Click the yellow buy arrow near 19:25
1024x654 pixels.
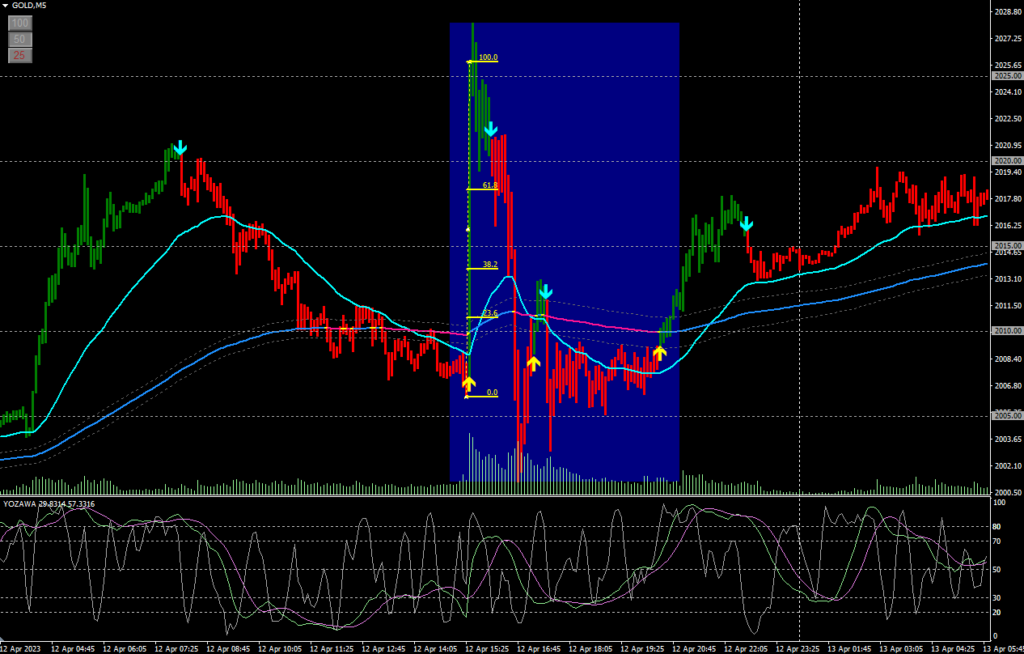coord(659,353)
